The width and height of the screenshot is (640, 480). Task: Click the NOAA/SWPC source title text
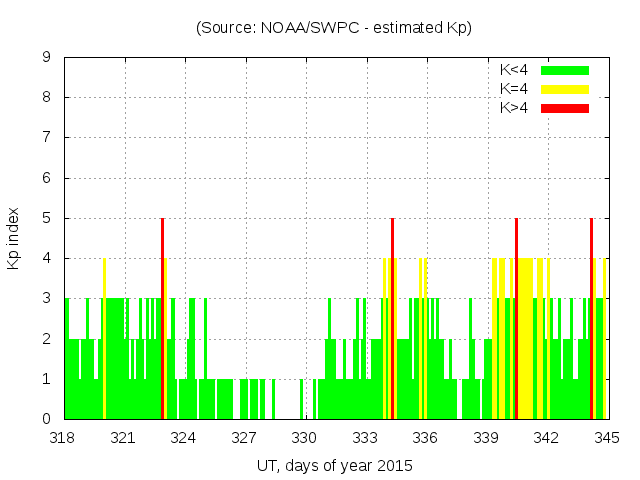coord(333,28)
